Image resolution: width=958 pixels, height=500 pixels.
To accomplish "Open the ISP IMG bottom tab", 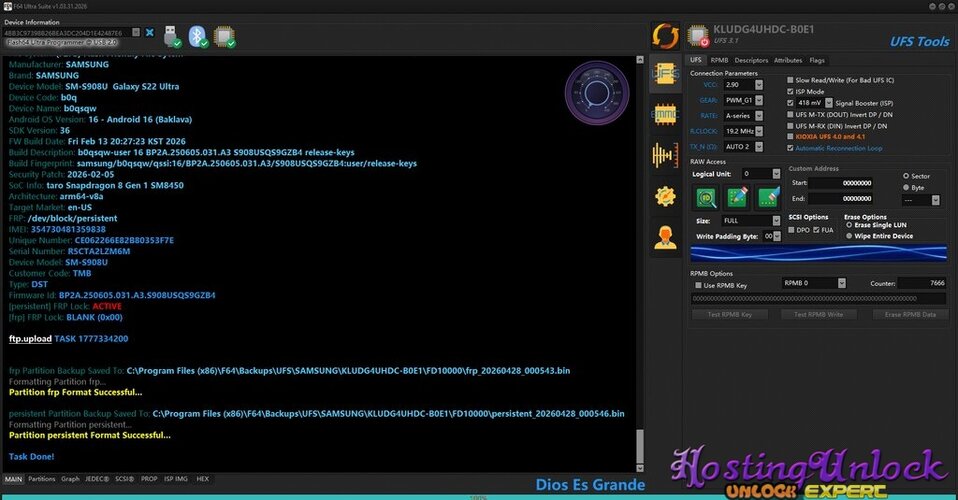I will (x=176, y=479).
